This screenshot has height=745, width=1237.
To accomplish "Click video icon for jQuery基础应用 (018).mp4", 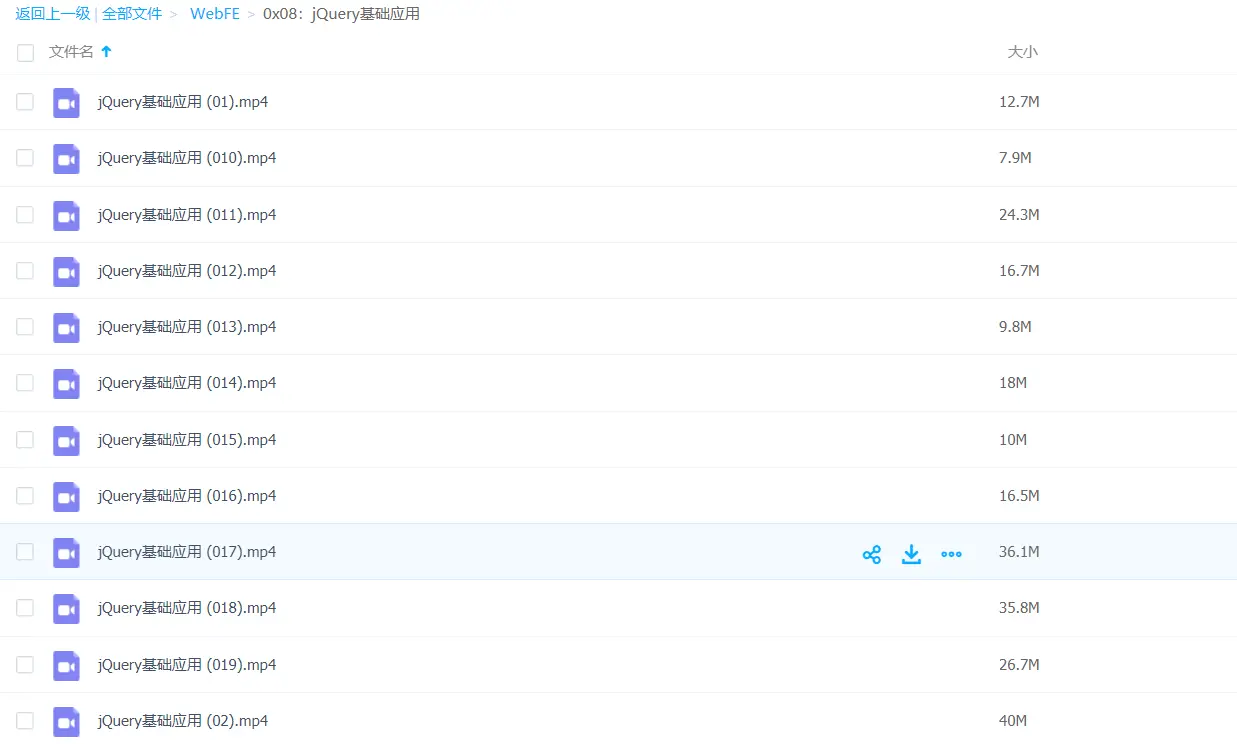I will point(66,608).
